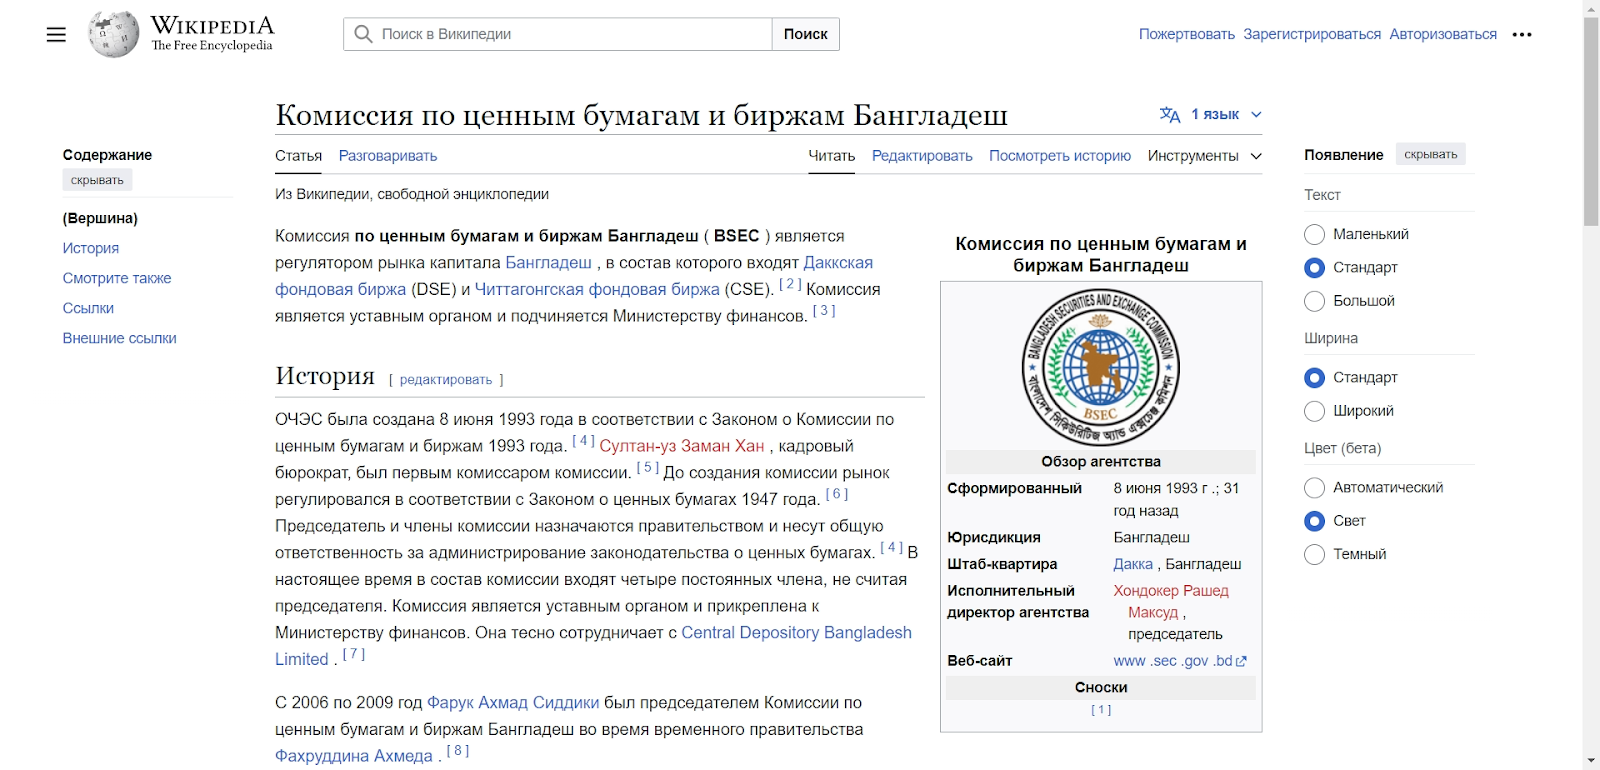This screenshot has height=770, width=1600.
Task: Open the three-dot personal tools menu
Action: click(x=1521, y=34)
